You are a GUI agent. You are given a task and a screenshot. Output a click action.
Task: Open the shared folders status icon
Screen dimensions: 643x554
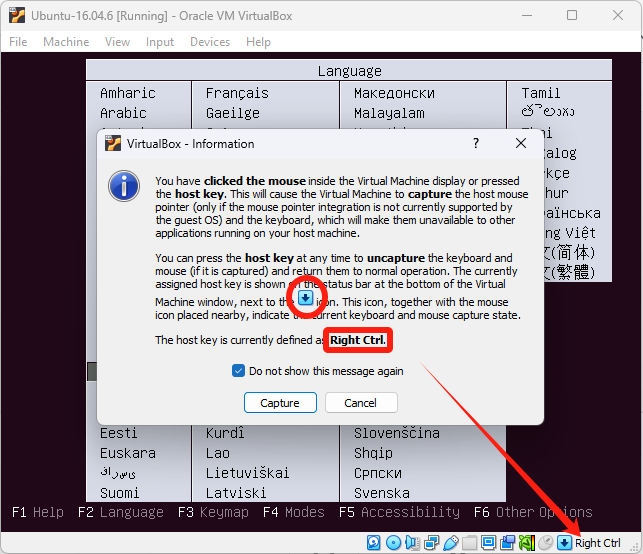(470, 543)
